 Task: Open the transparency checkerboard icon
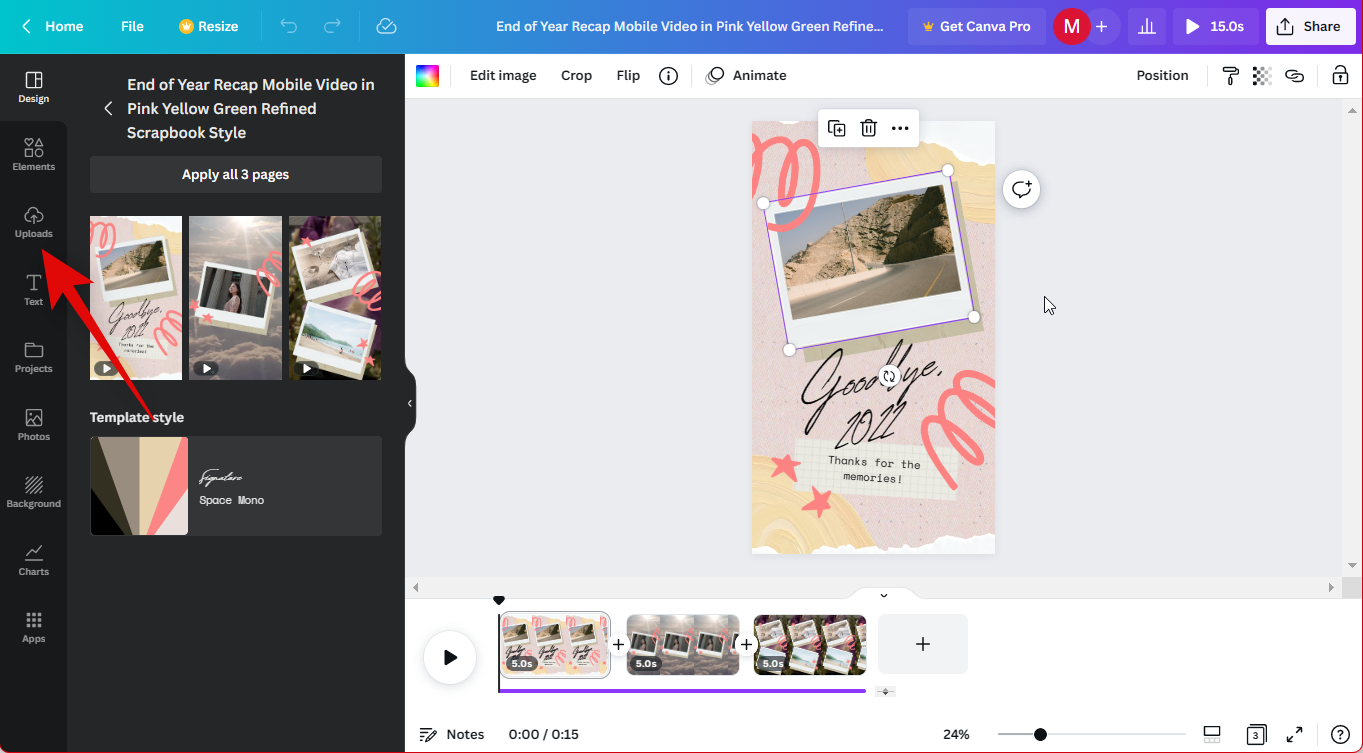[x=1262, y=76]
